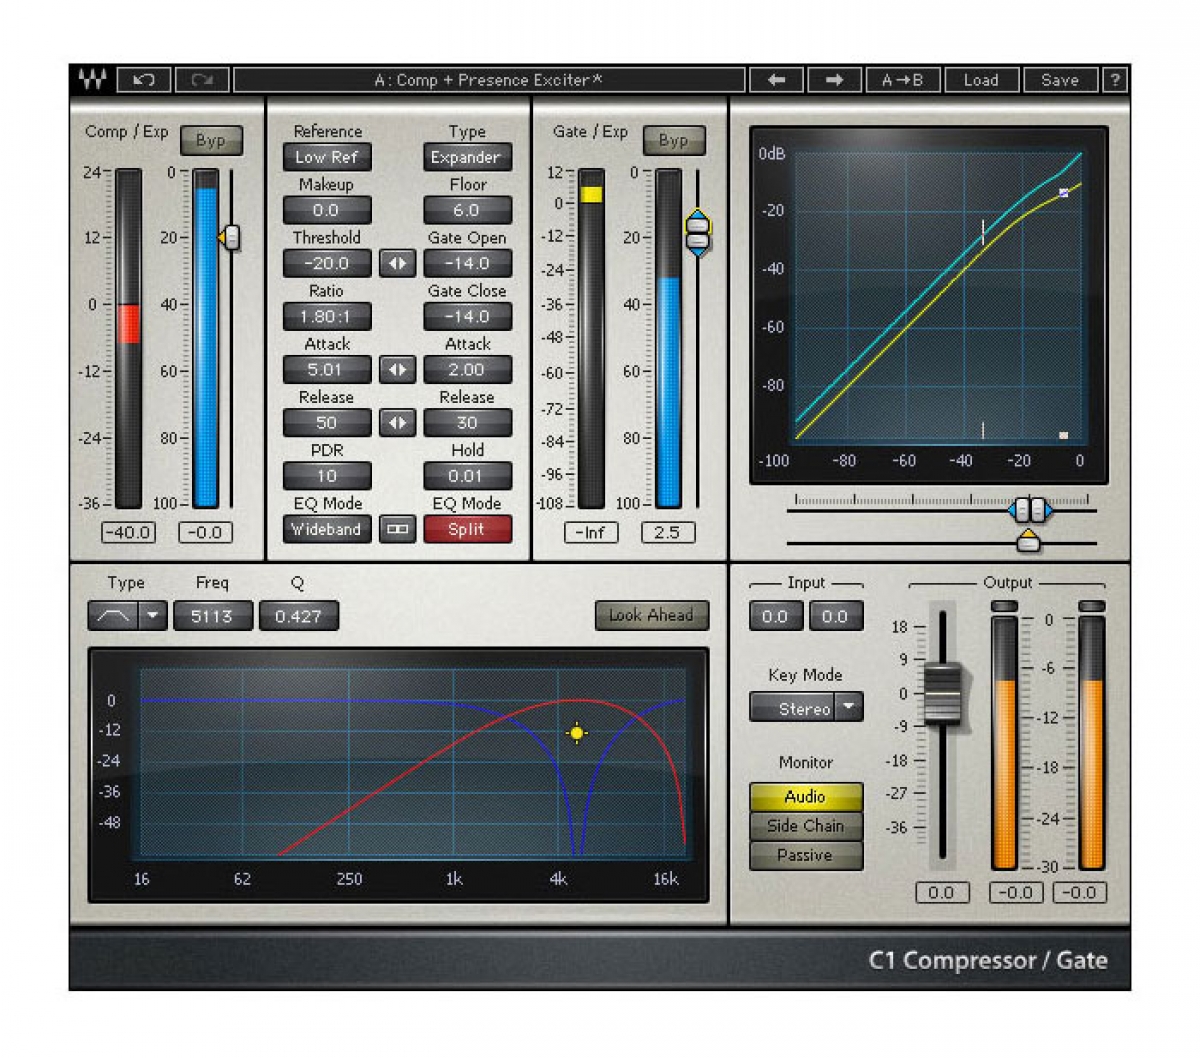Bypass the Comp / Exp section
The image size is (1200, 1058).
click(x=210, y=140)
